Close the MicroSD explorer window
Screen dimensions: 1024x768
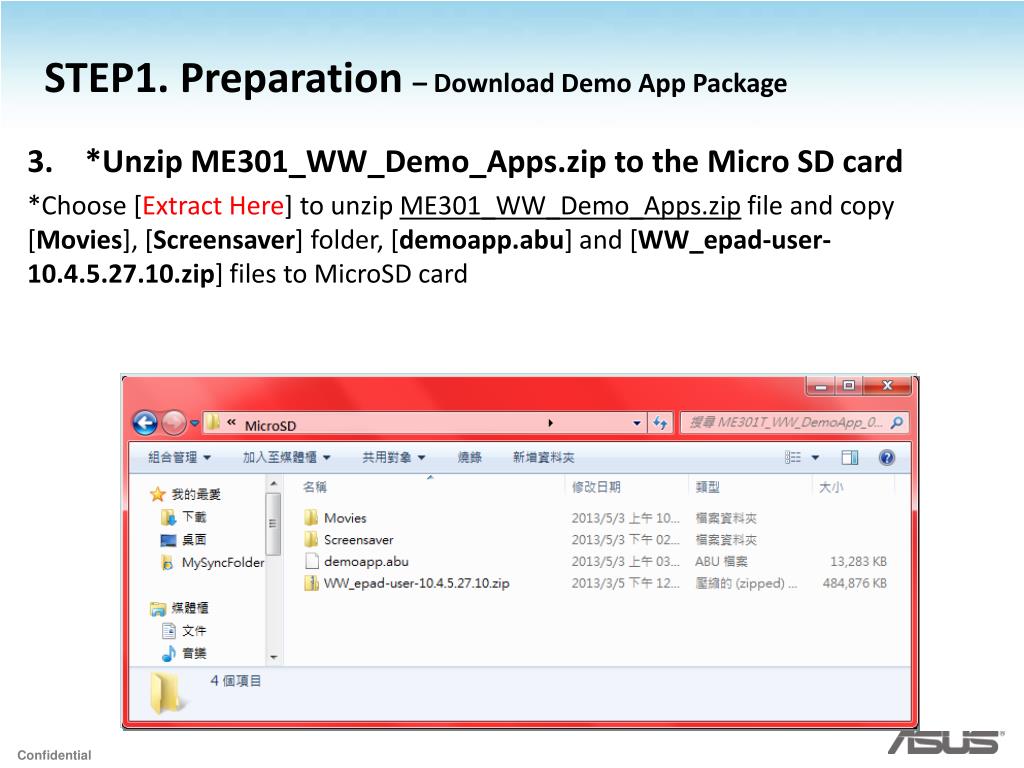[x=887, y=386]
